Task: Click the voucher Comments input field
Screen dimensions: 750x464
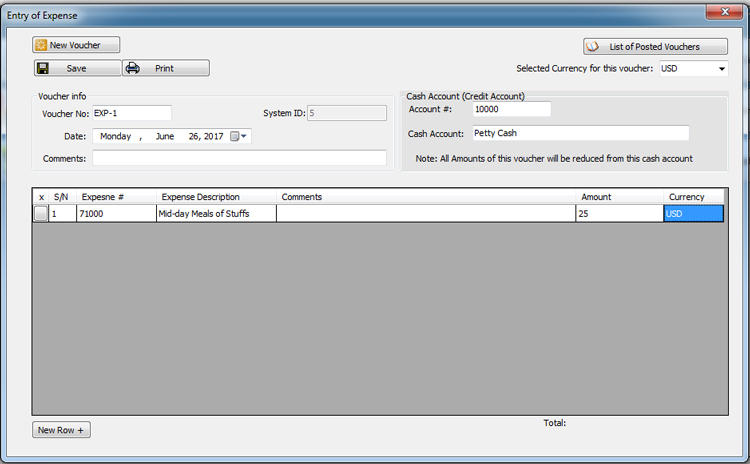Action: (239, 158)
